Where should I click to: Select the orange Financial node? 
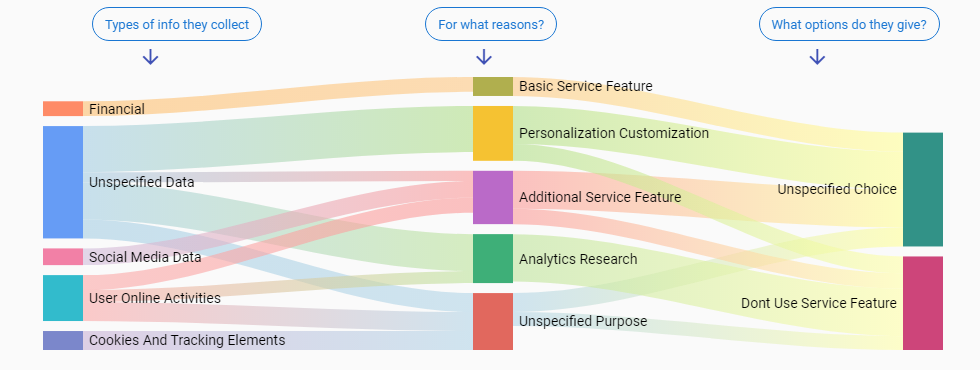click(62, 109)
